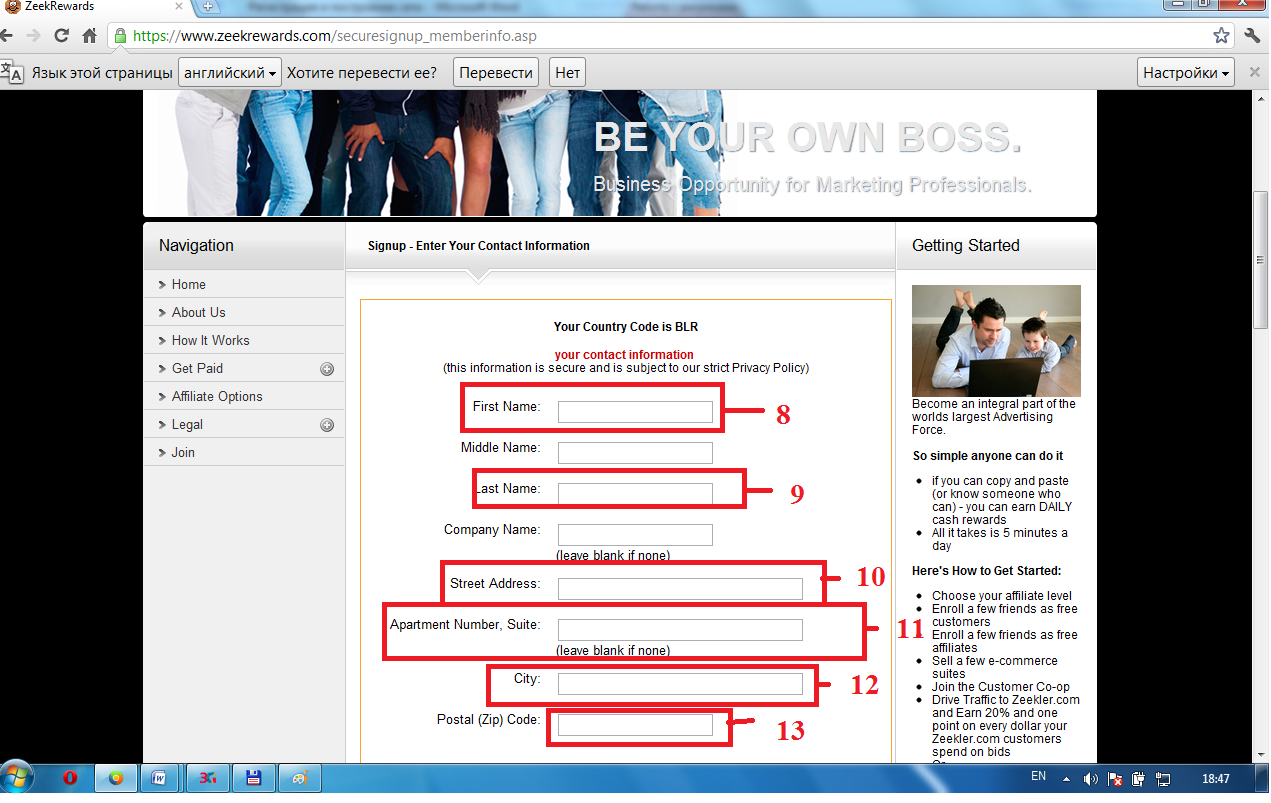Click the City input field
Viewport: 1271px width, 803px height.
[x=680, y=684]
